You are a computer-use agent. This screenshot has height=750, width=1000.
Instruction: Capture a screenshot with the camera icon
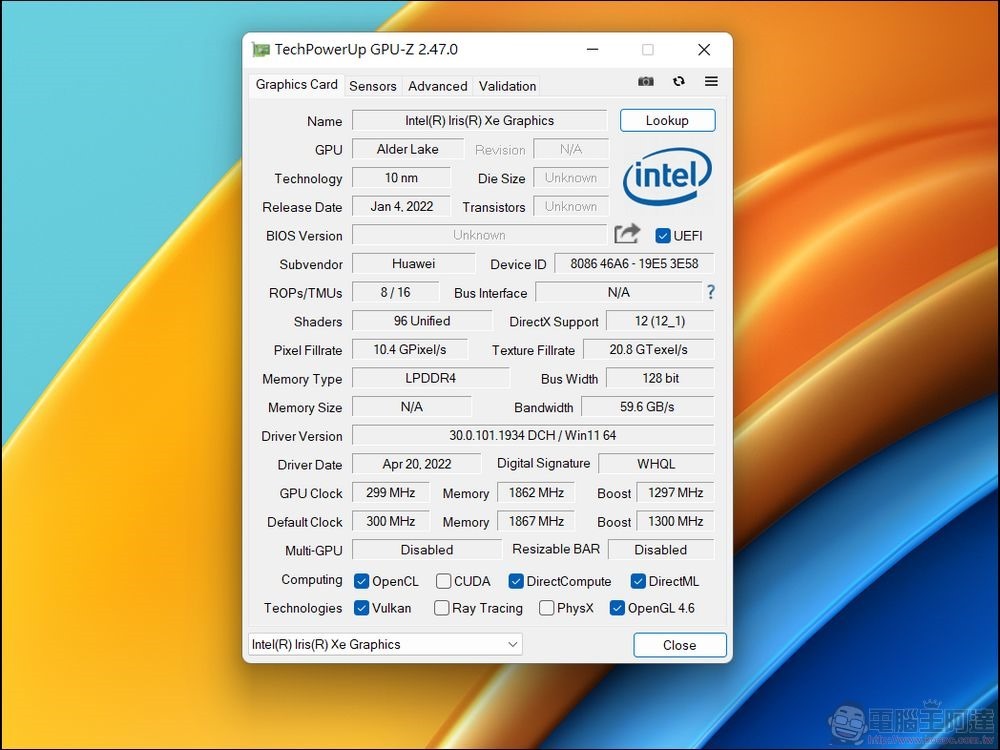coord(645,82)
